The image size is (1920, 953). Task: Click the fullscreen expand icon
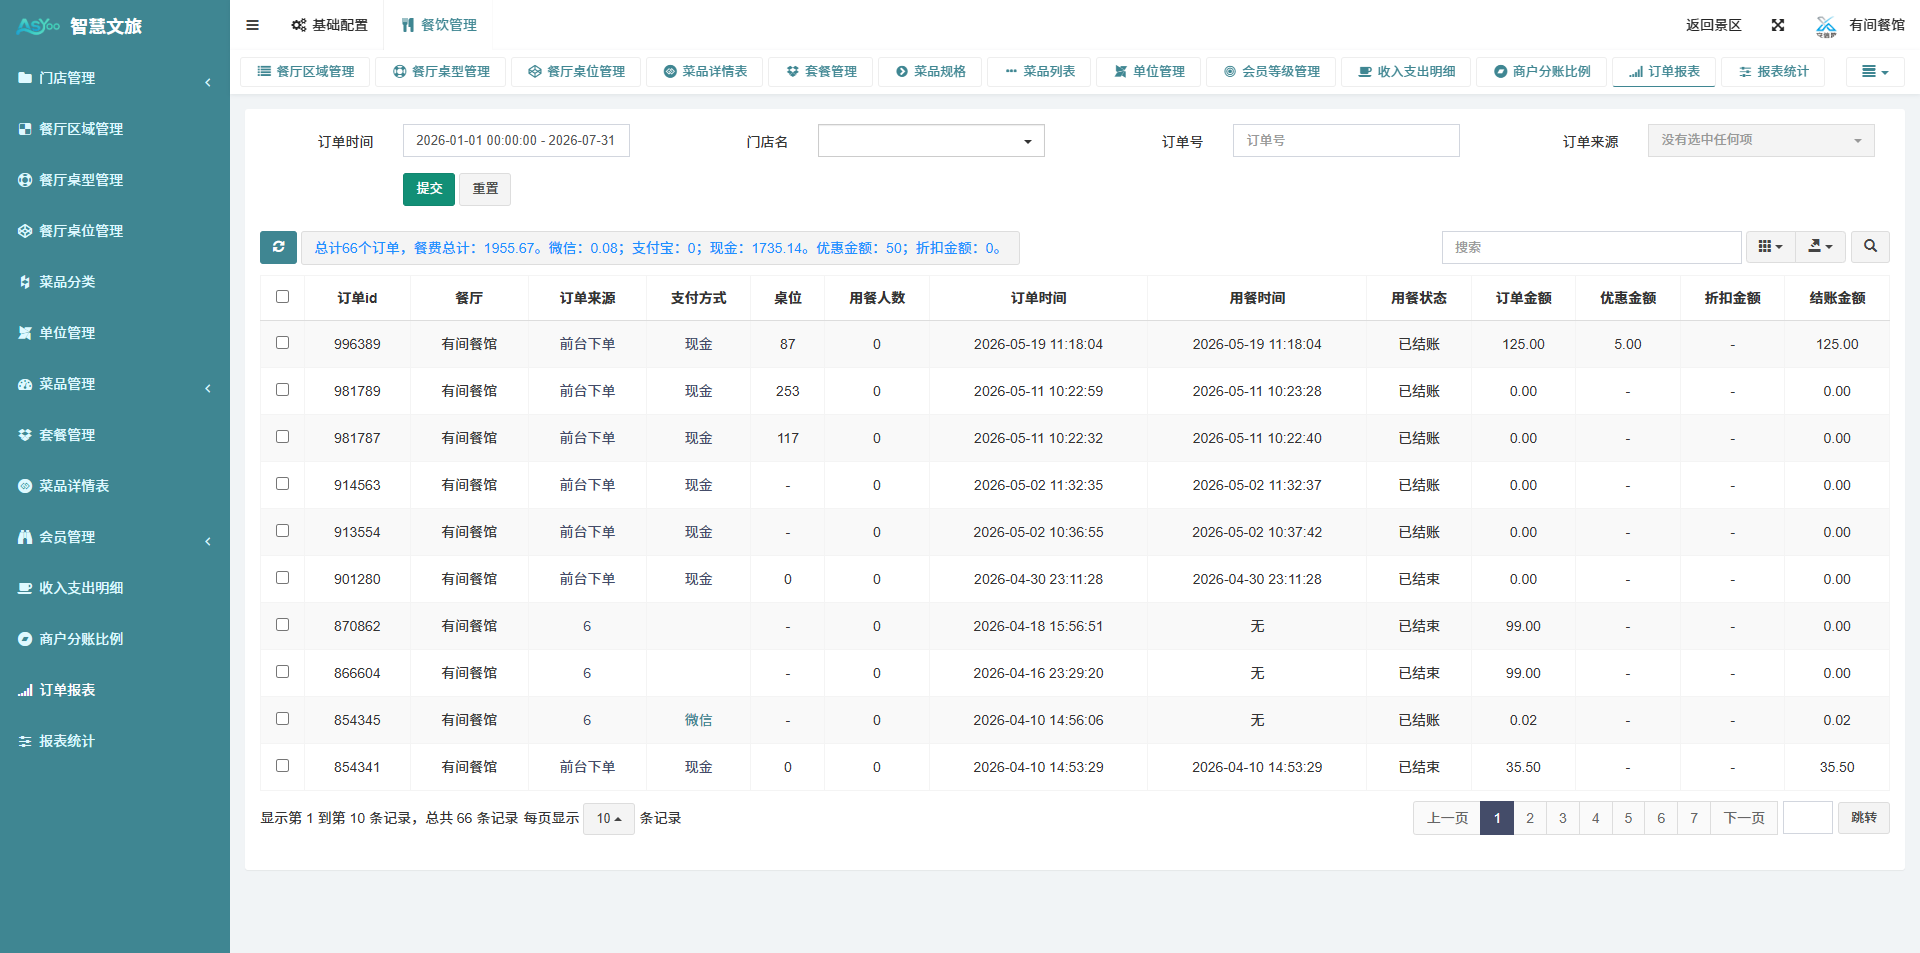1778,25
